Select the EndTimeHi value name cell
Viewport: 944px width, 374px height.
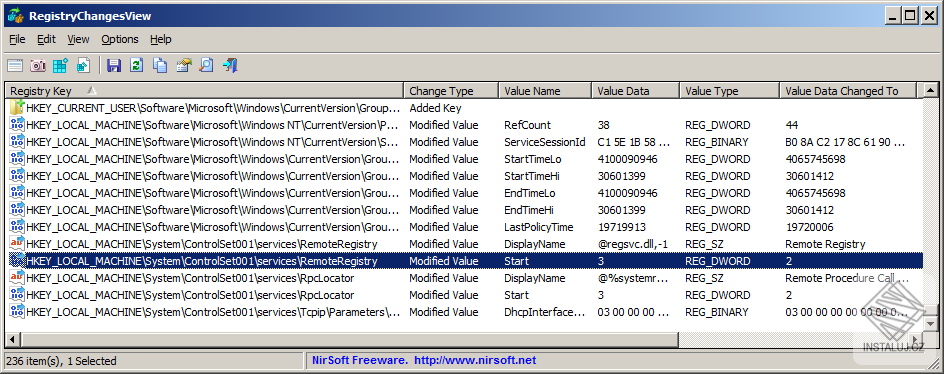tap(529, 210)
